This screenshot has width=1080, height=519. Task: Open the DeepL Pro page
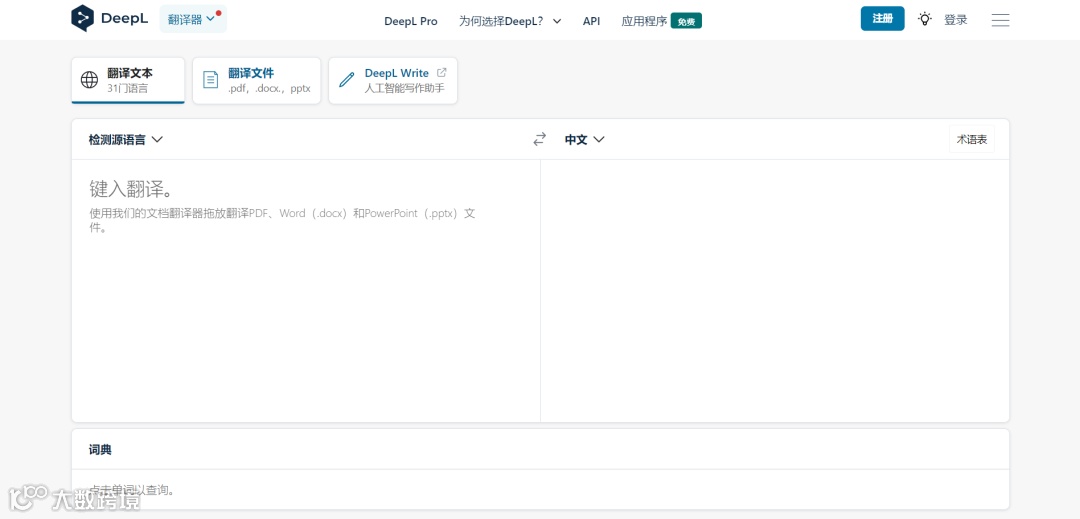pyautogui.click(x=411, y=21)
